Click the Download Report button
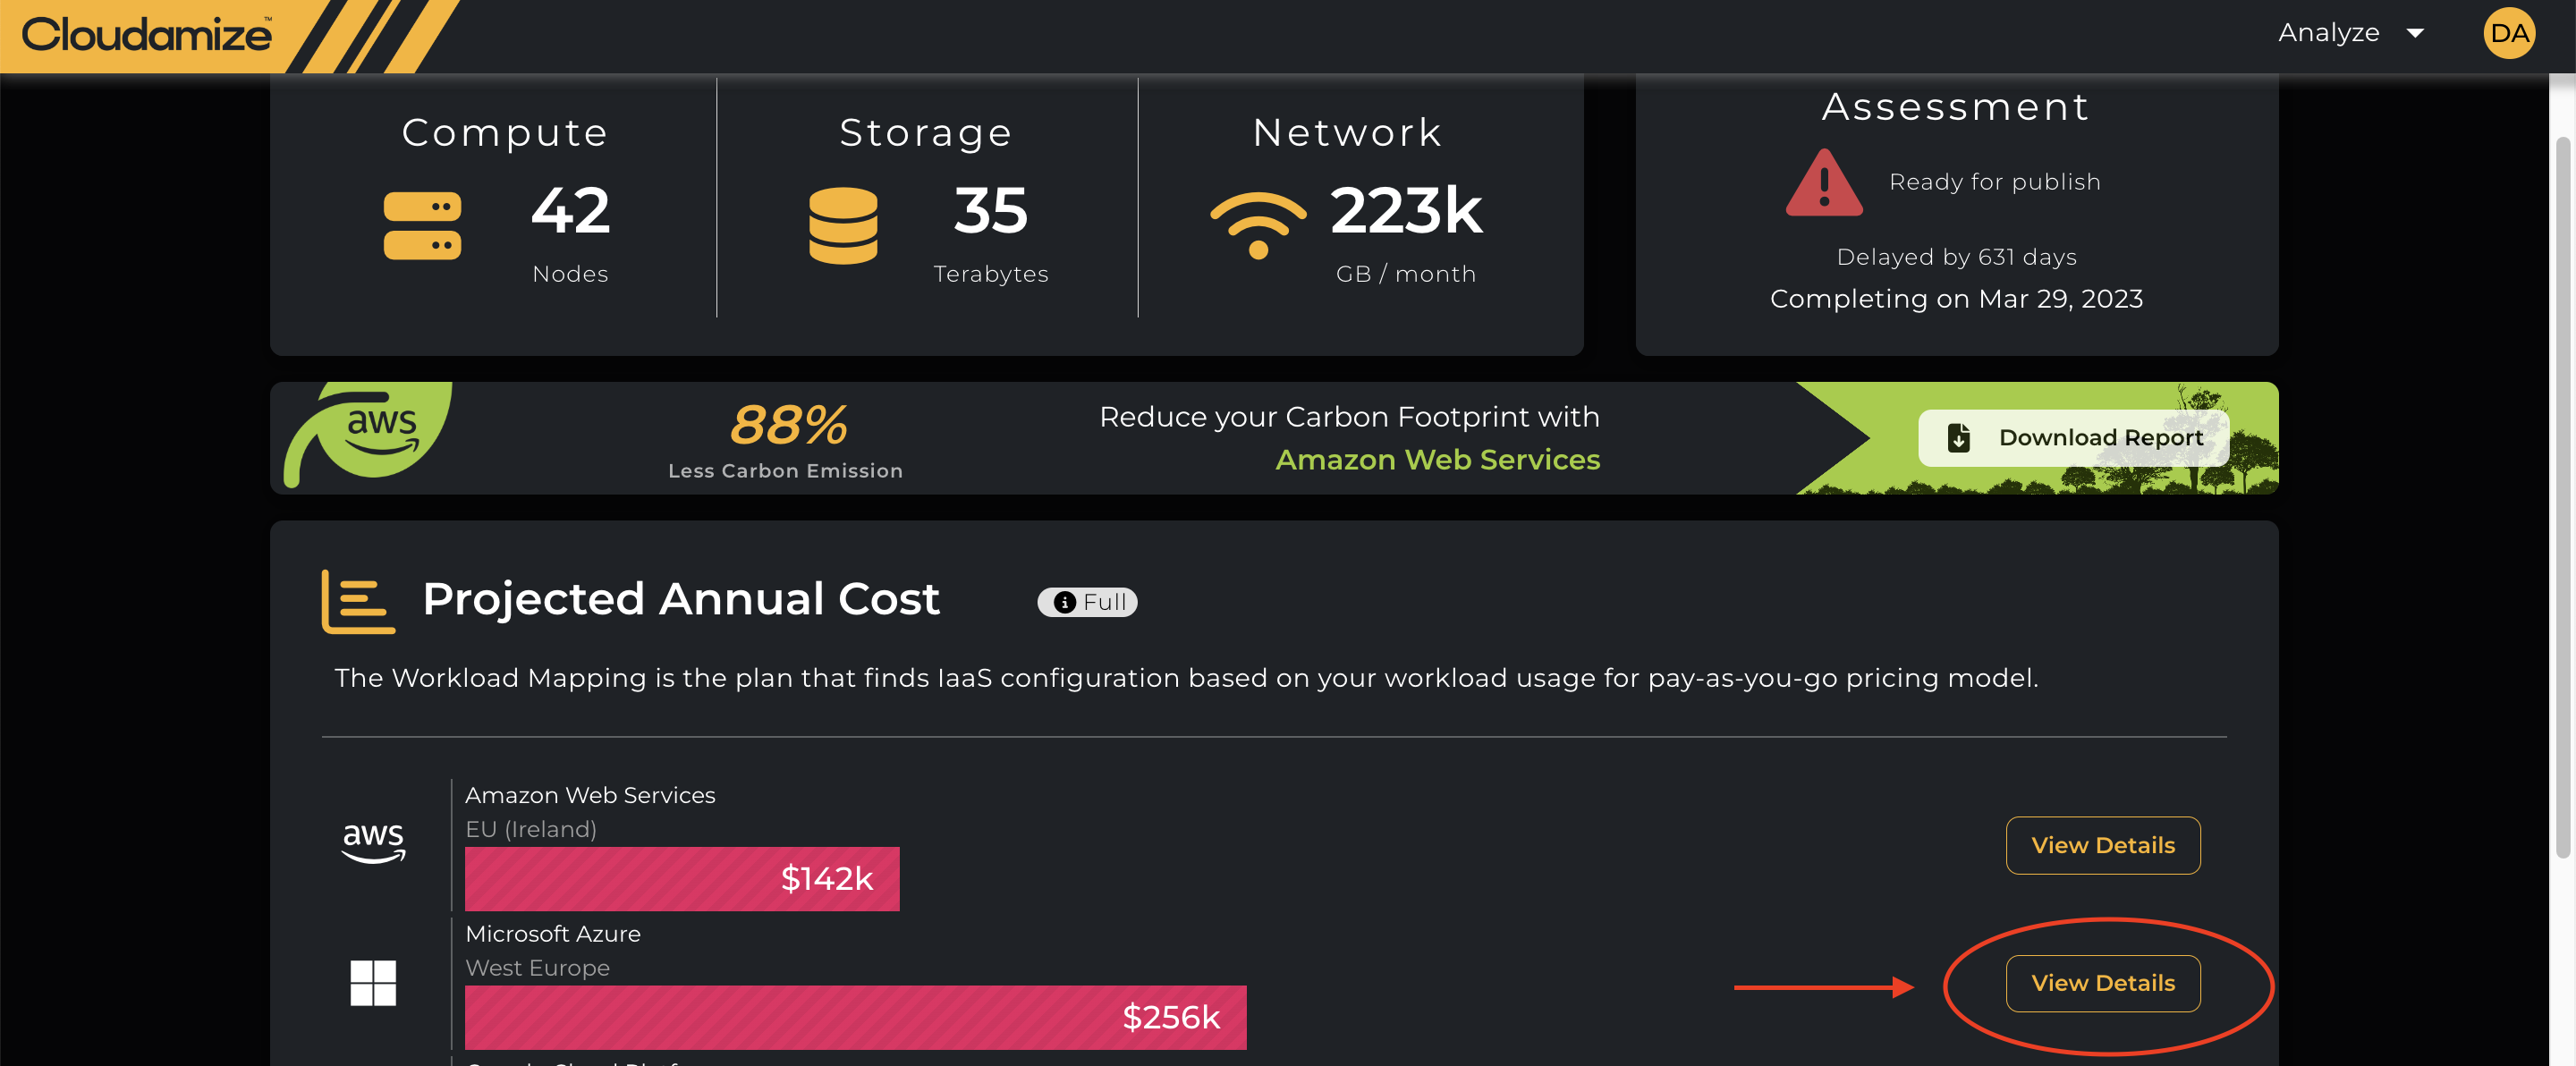Screen dimensions: 2576x1066 pyautogui.click(x=2073, y=438)
